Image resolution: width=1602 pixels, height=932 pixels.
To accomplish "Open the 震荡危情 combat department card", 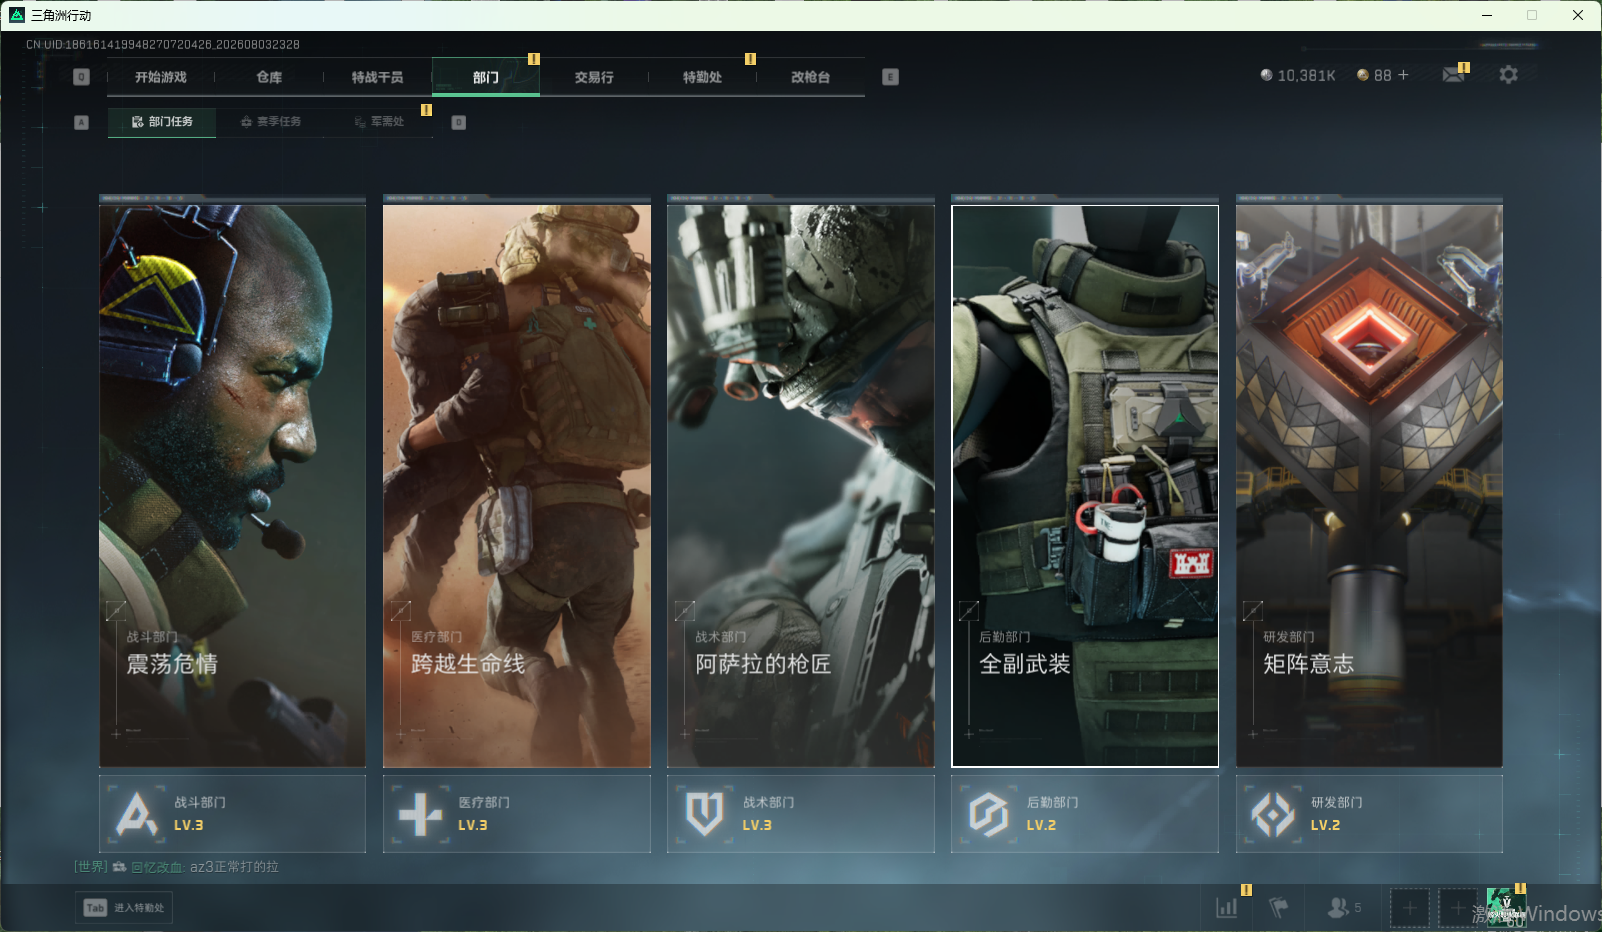I will [232, 486].
